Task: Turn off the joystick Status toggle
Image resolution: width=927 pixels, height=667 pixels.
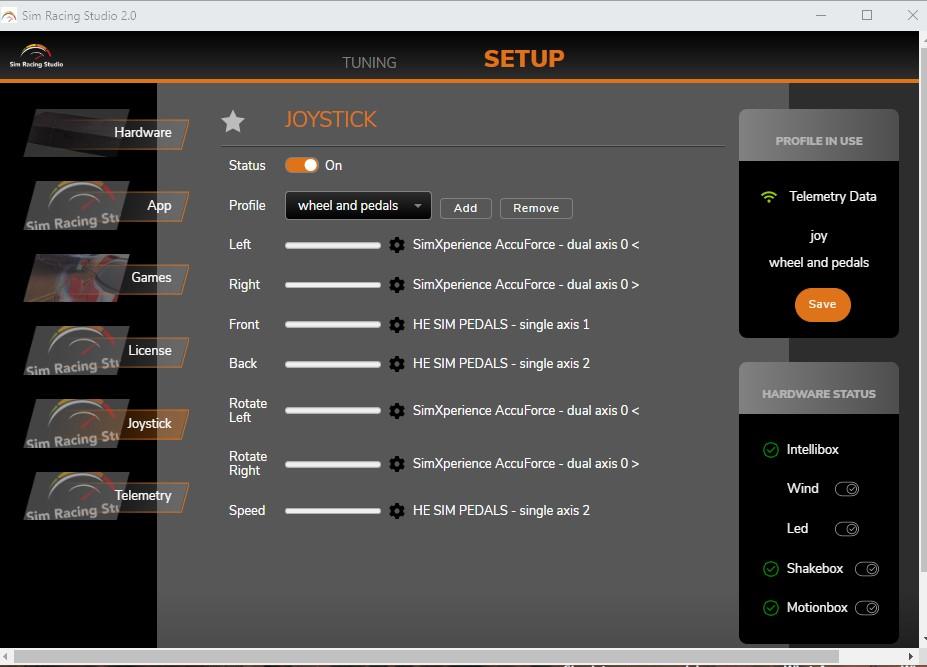Action: (x=301, y=164)
